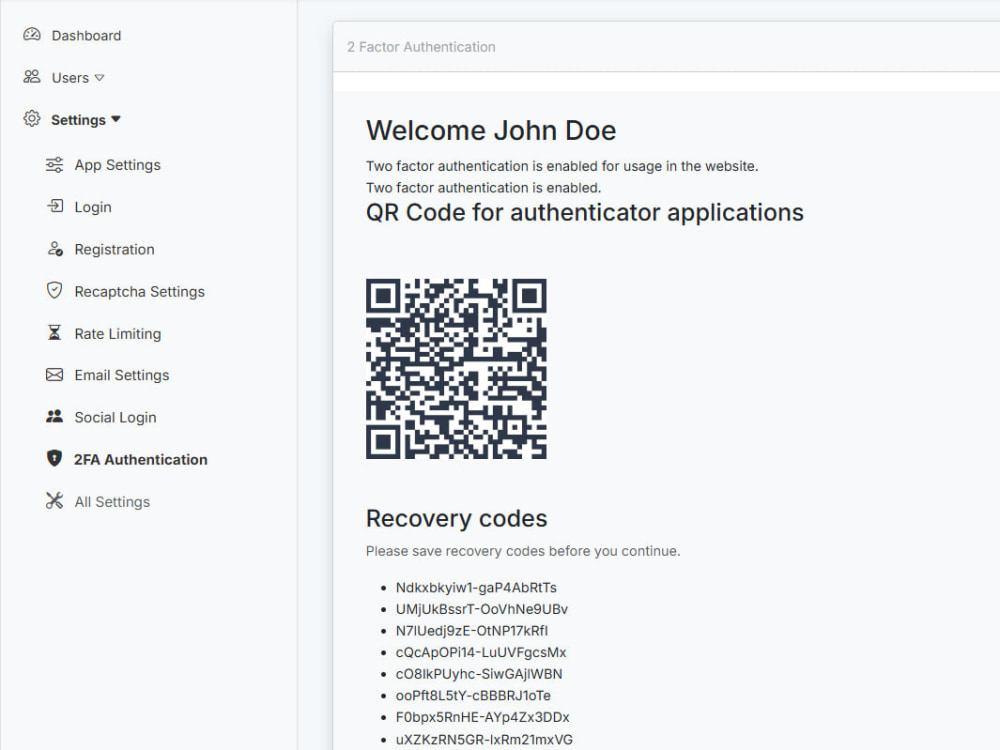Click the Rate Limiting hourglass icon
The image size is (1000, 750).
tap(55, 333)
